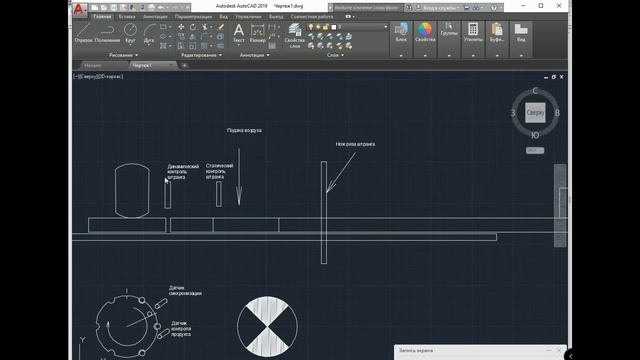Click the plus button to add drawing tab

[x=184, y=65]
